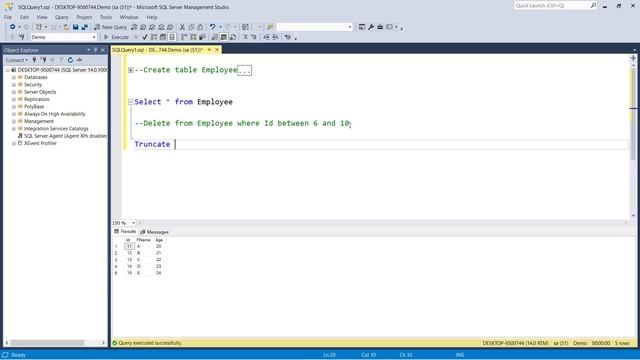The image size is (640, 360).
Task: Select the SQLQuery1.sql document tab
Action: pos(157,50)
